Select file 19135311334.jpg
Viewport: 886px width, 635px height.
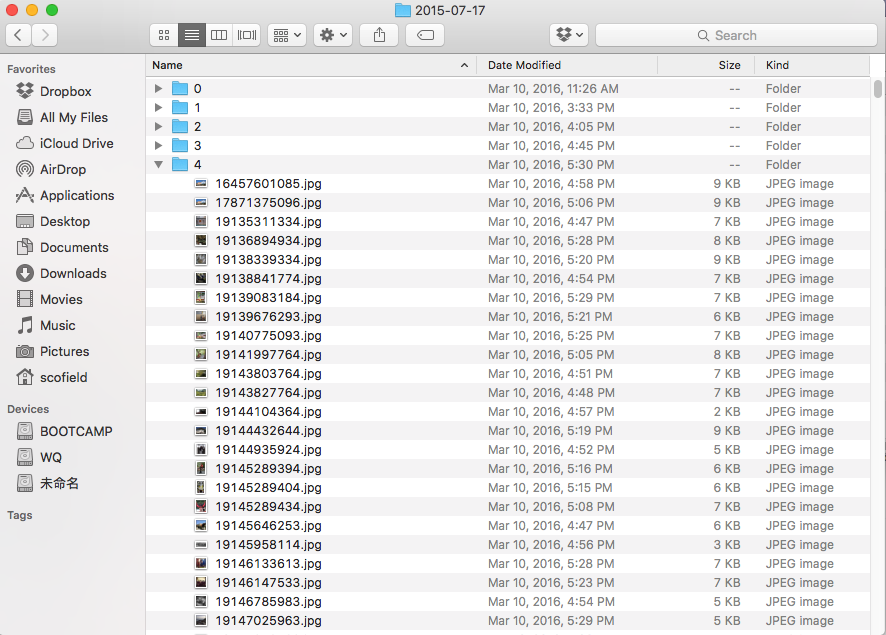(268, 222)
